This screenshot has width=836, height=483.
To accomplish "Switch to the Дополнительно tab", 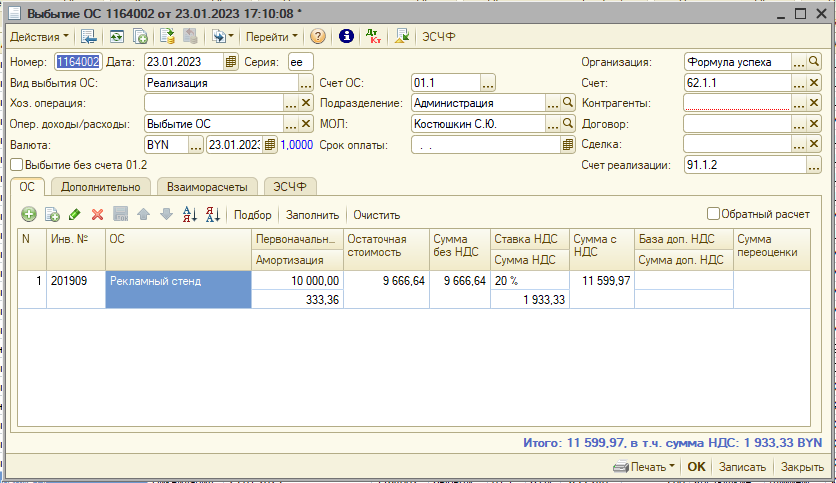I will click(100, 186).
